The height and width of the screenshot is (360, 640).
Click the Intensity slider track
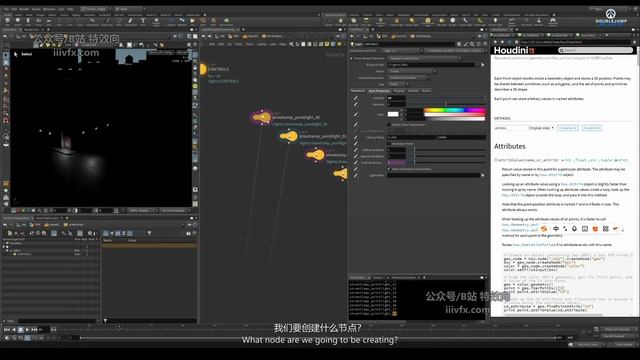[446, 98]
